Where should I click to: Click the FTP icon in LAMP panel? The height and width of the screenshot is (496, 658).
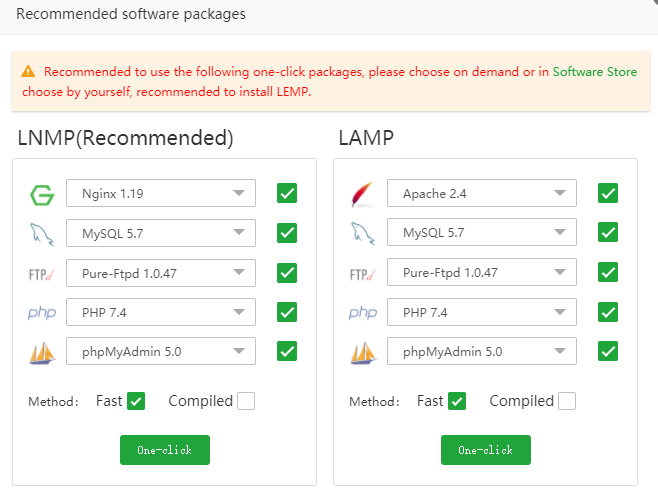tap(362, 273)
